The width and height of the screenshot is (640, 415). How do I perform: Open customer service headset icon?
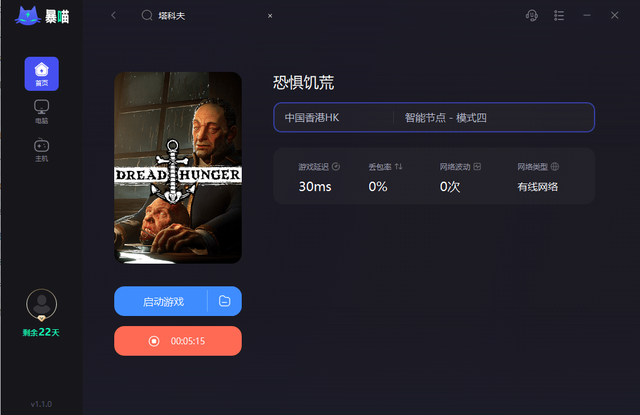[531, 16]
